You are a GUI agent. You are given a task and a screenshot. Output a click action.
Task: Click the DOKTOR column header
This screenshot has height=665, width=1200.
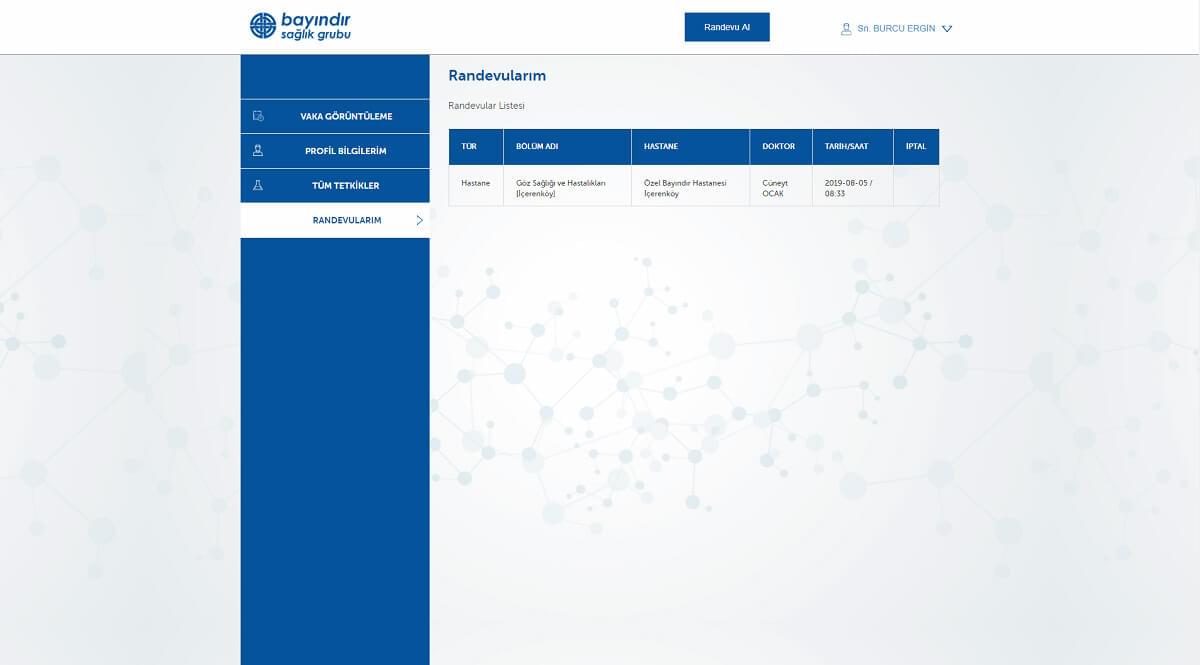tap(779, 147)
